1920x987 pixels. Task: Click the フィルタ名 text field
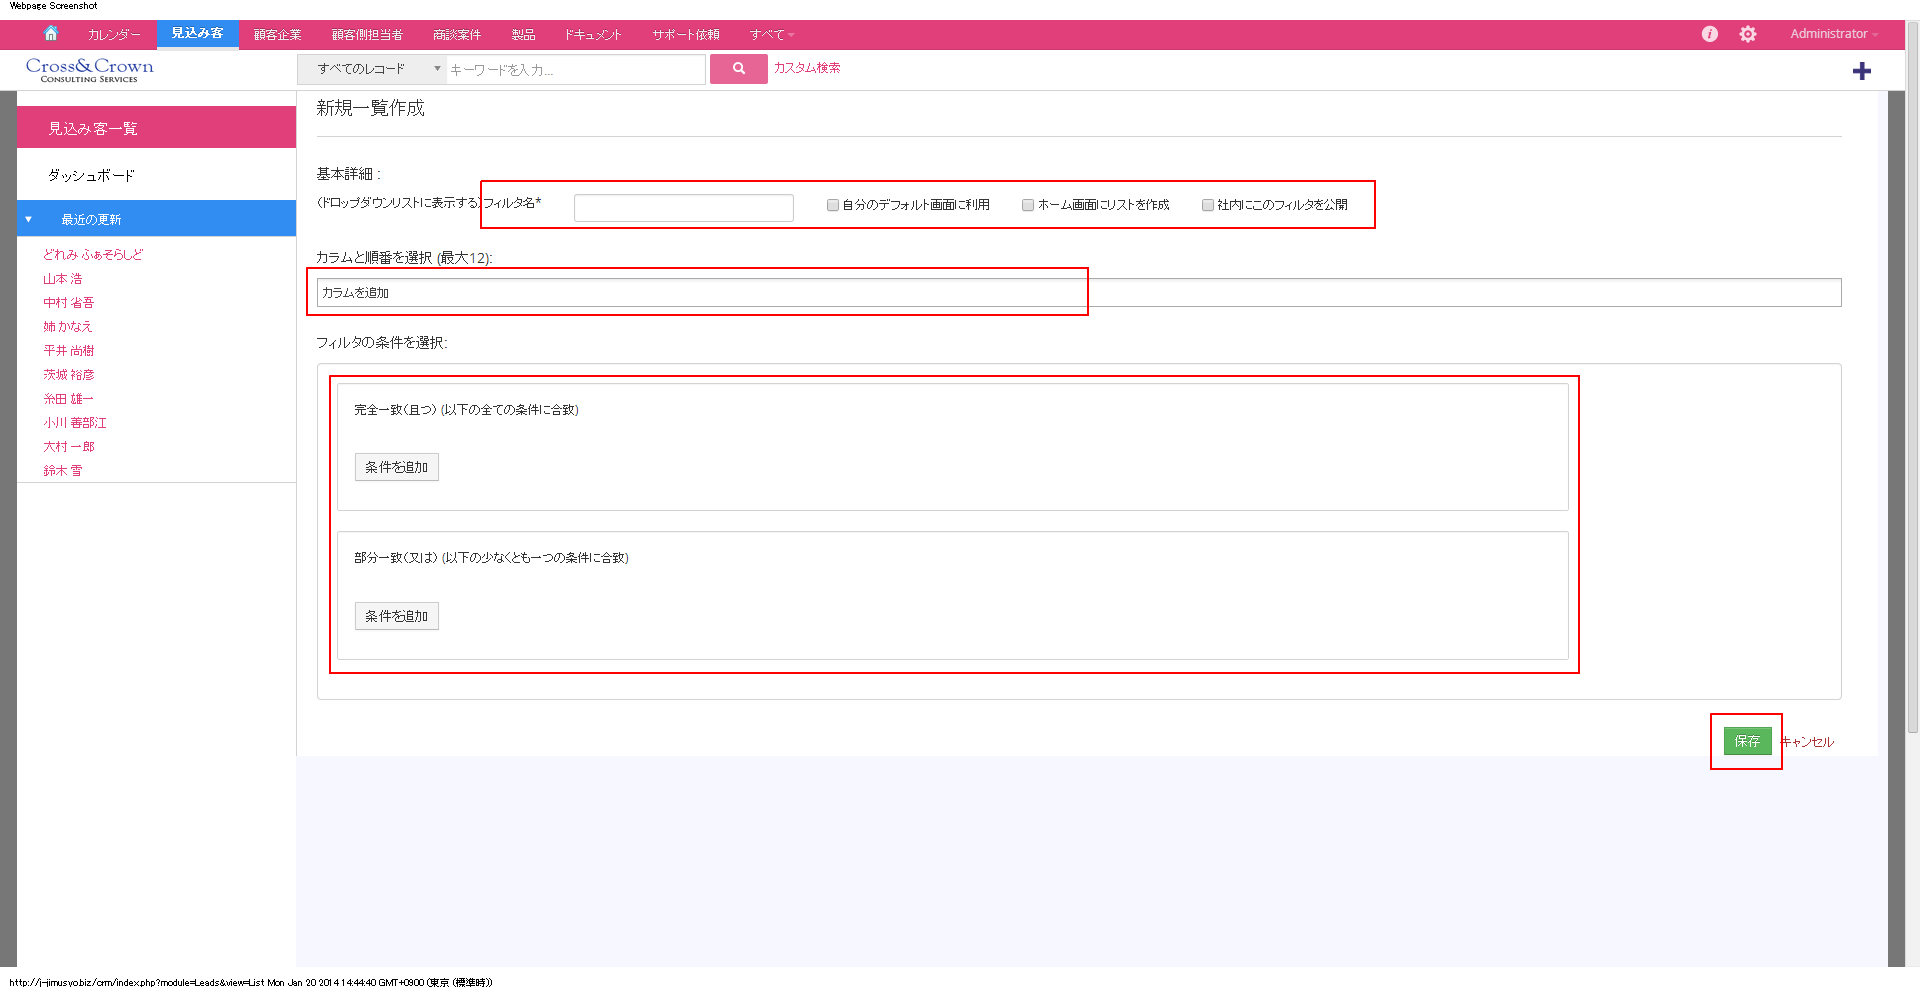pyautogui.click(x=683, y=207)
